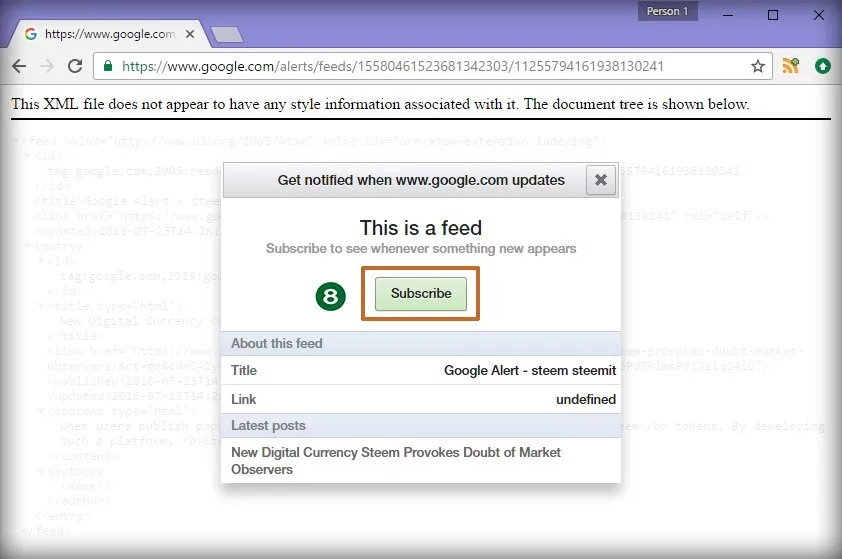842x559 pixels.
Task: Open the latest post about Steem digital currency
Action: click(396, 461)
